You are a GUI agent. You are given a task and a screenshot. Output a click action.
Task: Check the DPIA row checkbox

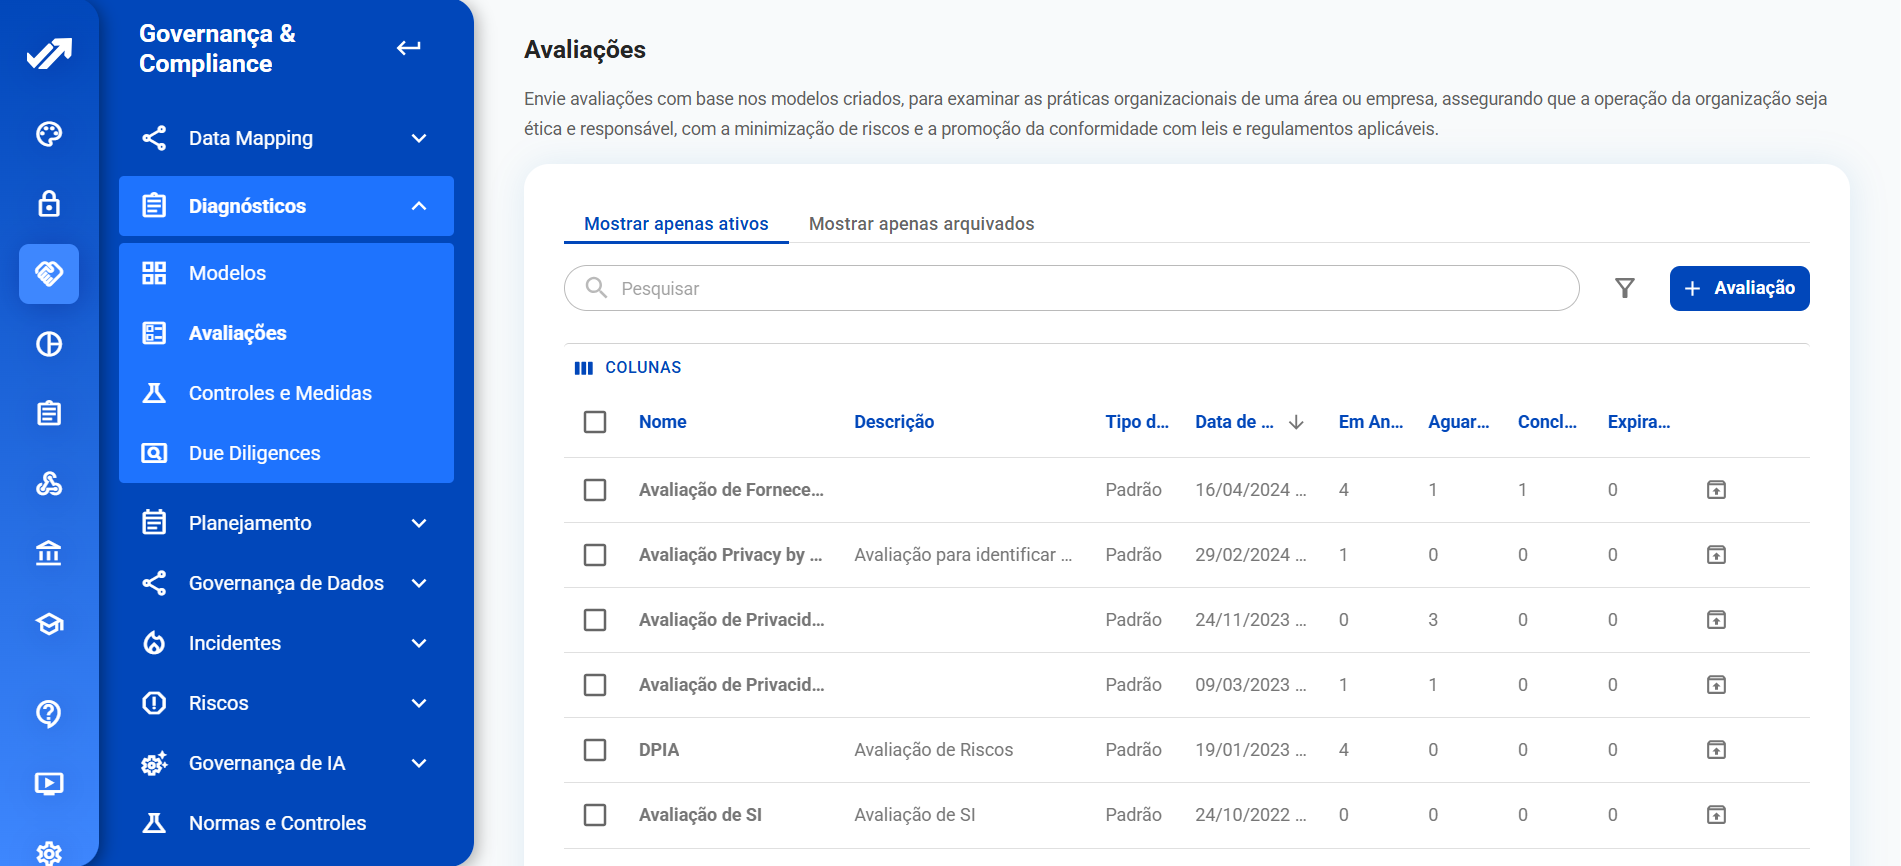595,750
